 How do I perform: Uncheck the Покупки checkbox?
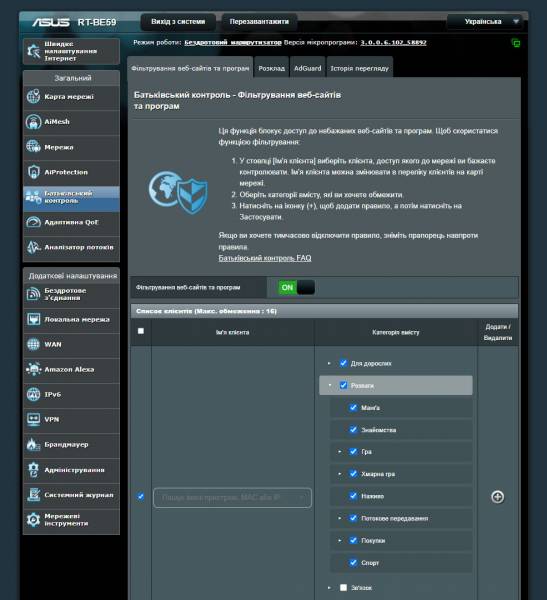coord(353,540)
